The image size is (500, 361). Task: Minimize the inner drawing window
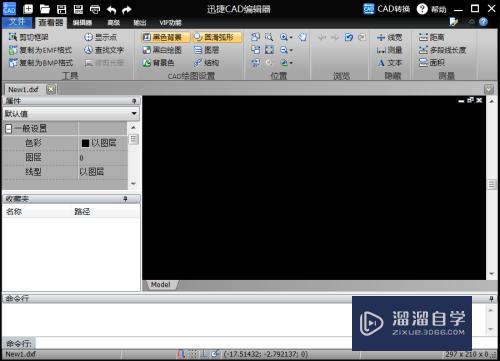(x=461, y=100)
